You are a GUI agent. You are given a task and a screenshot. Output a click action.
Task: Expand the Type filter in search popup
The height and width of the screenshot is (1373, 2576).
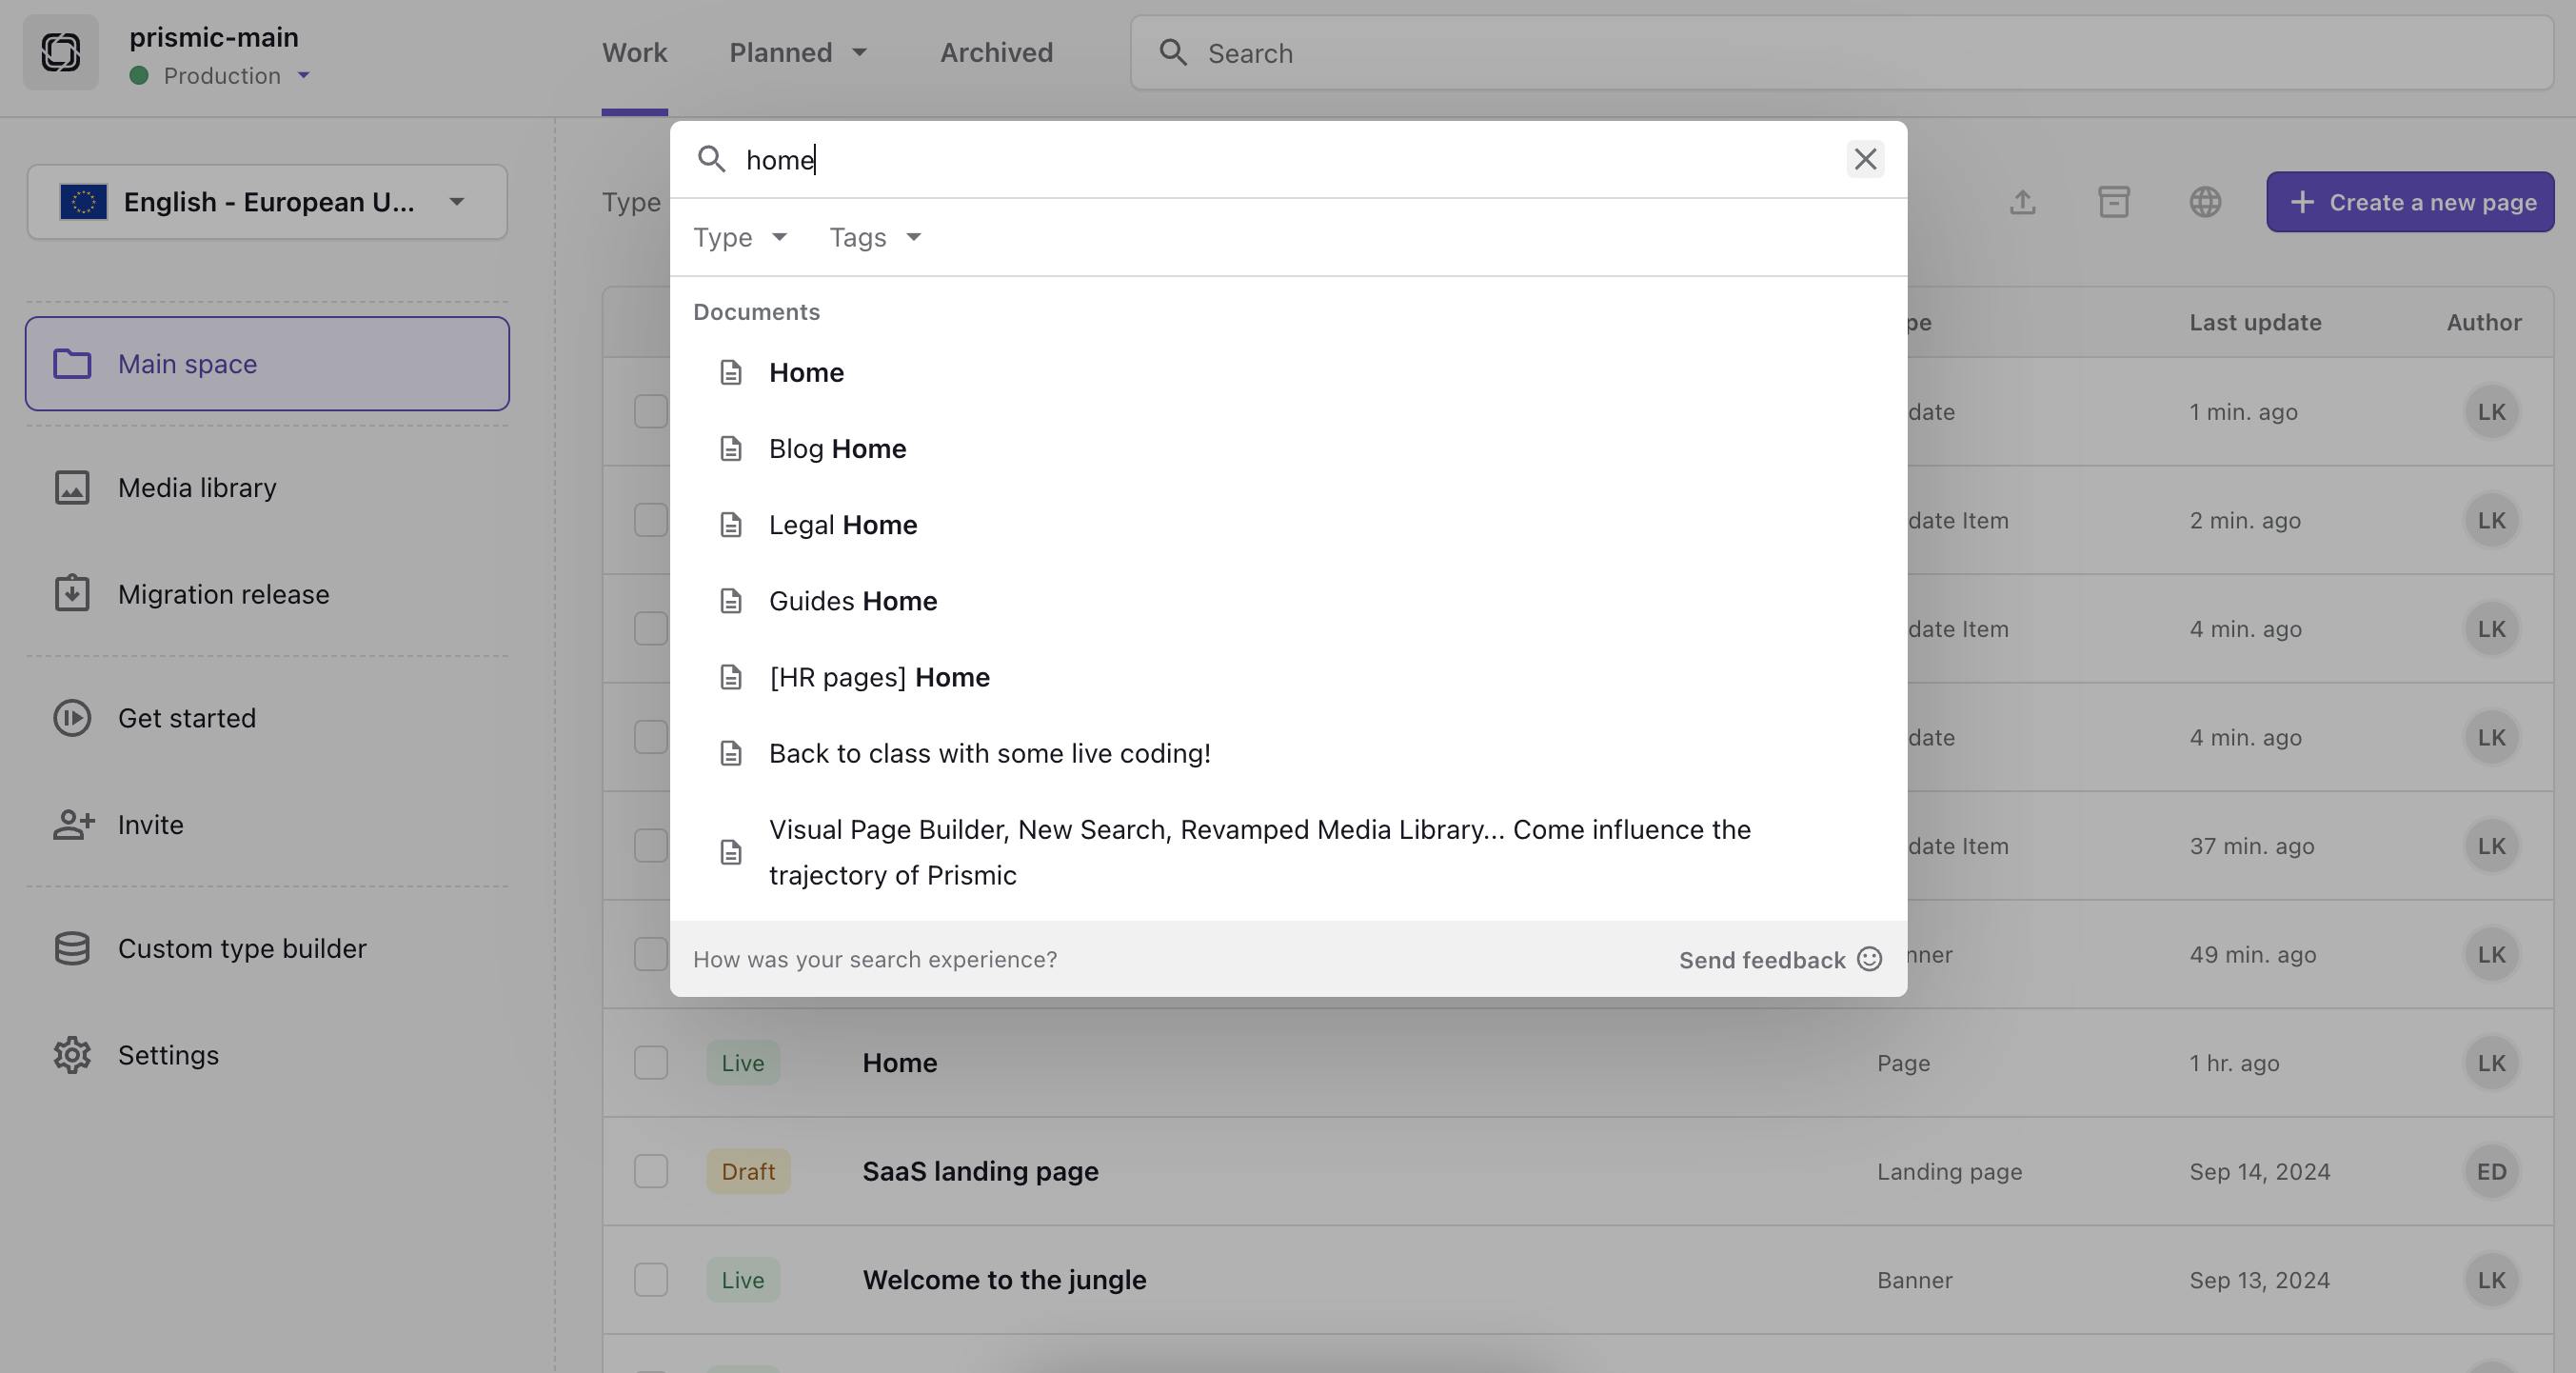(740, 238)
